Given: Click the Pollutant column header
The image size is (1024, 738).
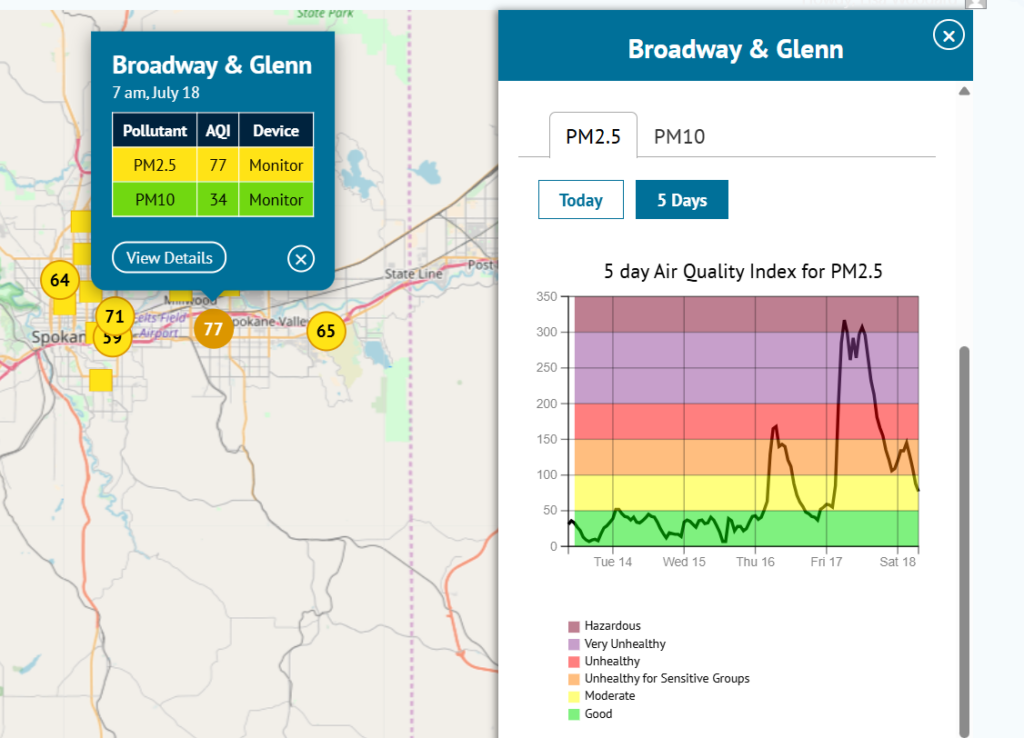Looking at the screenshot, I should [x=155, y=131].
